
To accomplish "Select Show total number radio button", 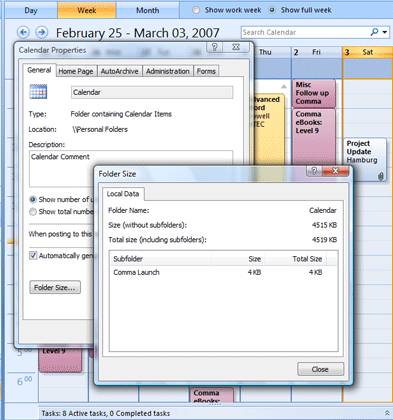I will [x=33, y=212].
